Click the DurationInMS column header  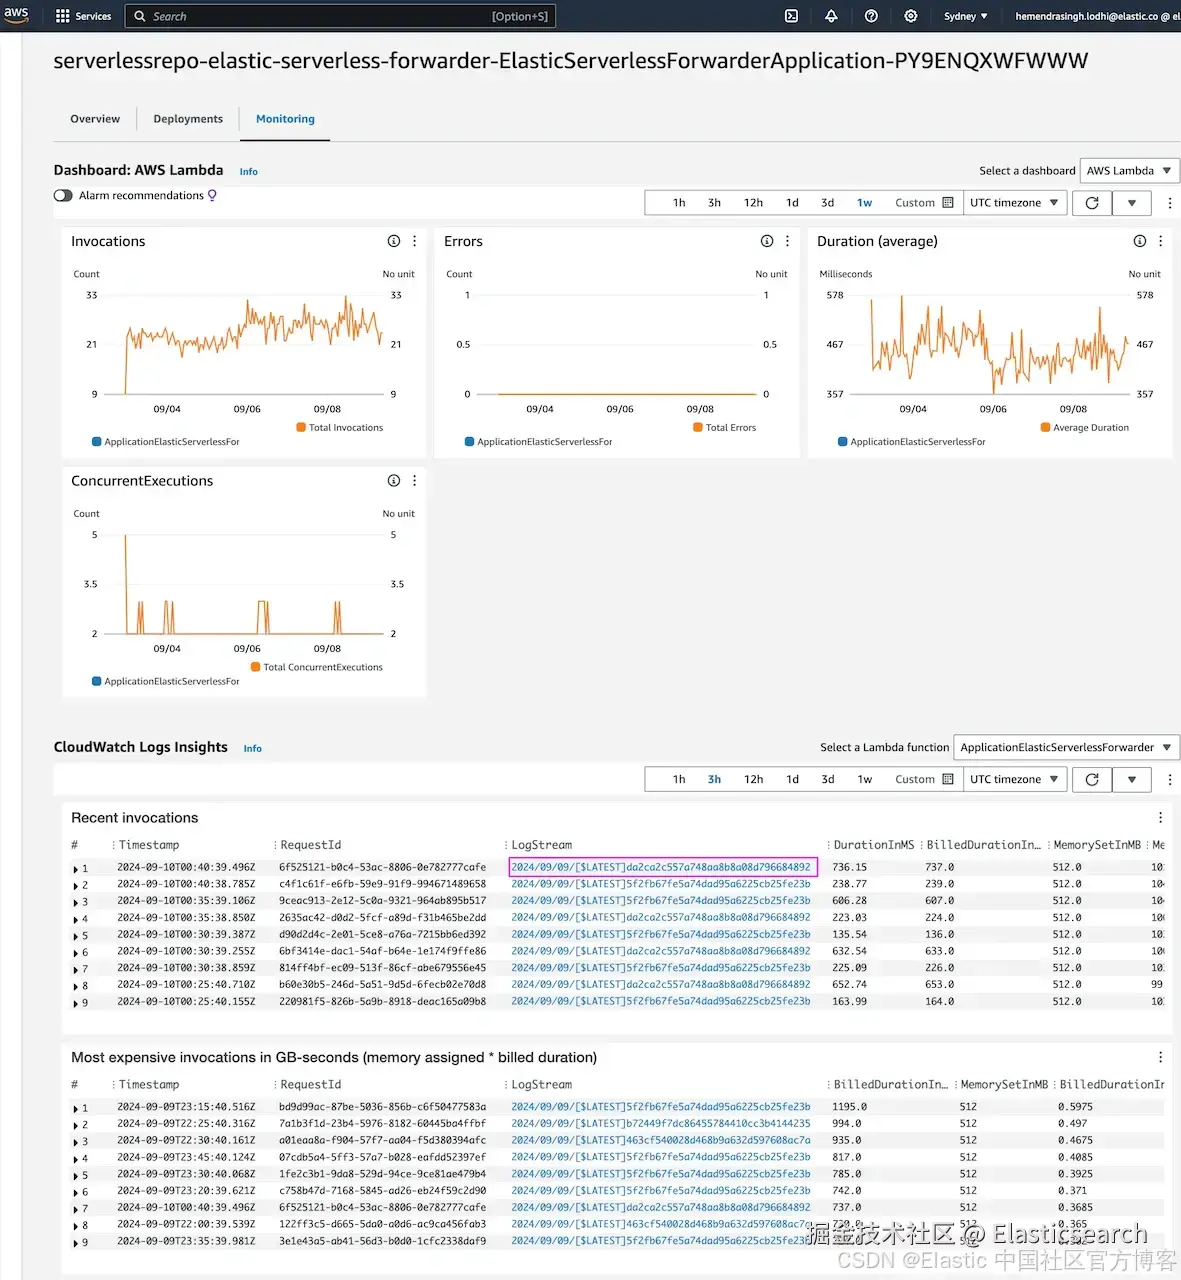874,845
